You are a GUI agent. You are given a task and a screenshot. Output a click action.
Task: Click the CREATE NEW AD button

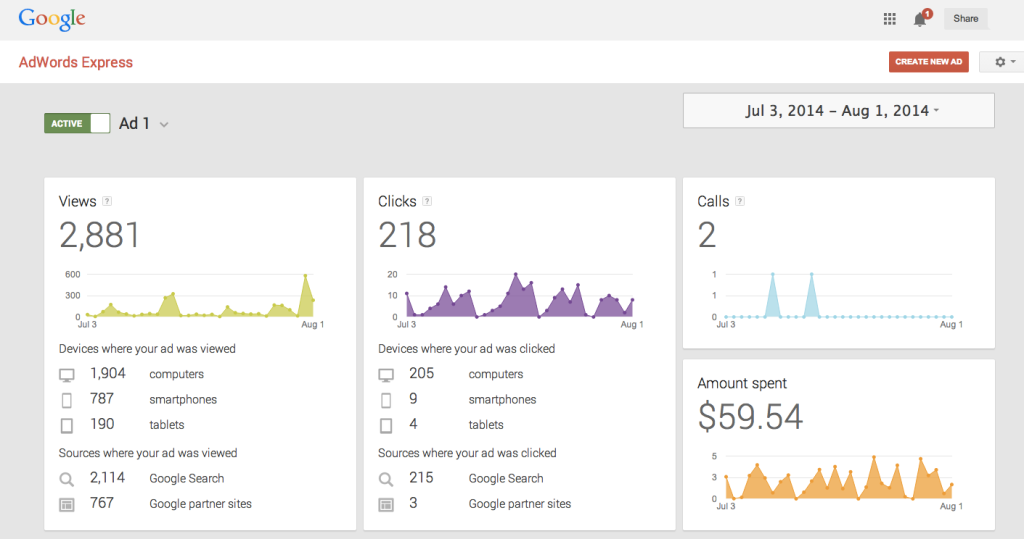(x=929, y=61)
